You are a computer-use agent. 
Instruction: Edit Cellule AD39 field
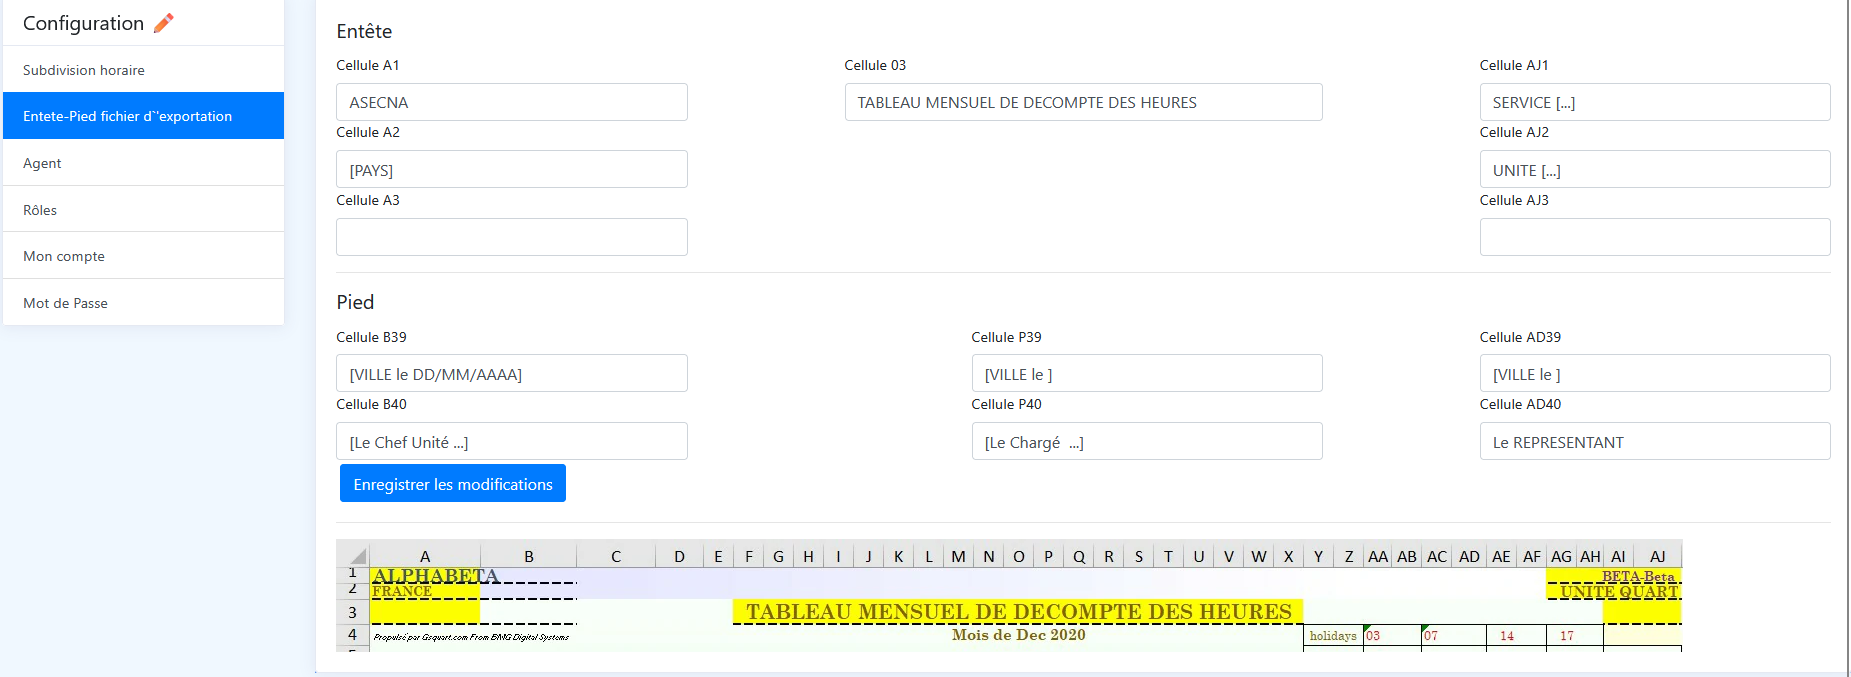tap(1655, 374)
